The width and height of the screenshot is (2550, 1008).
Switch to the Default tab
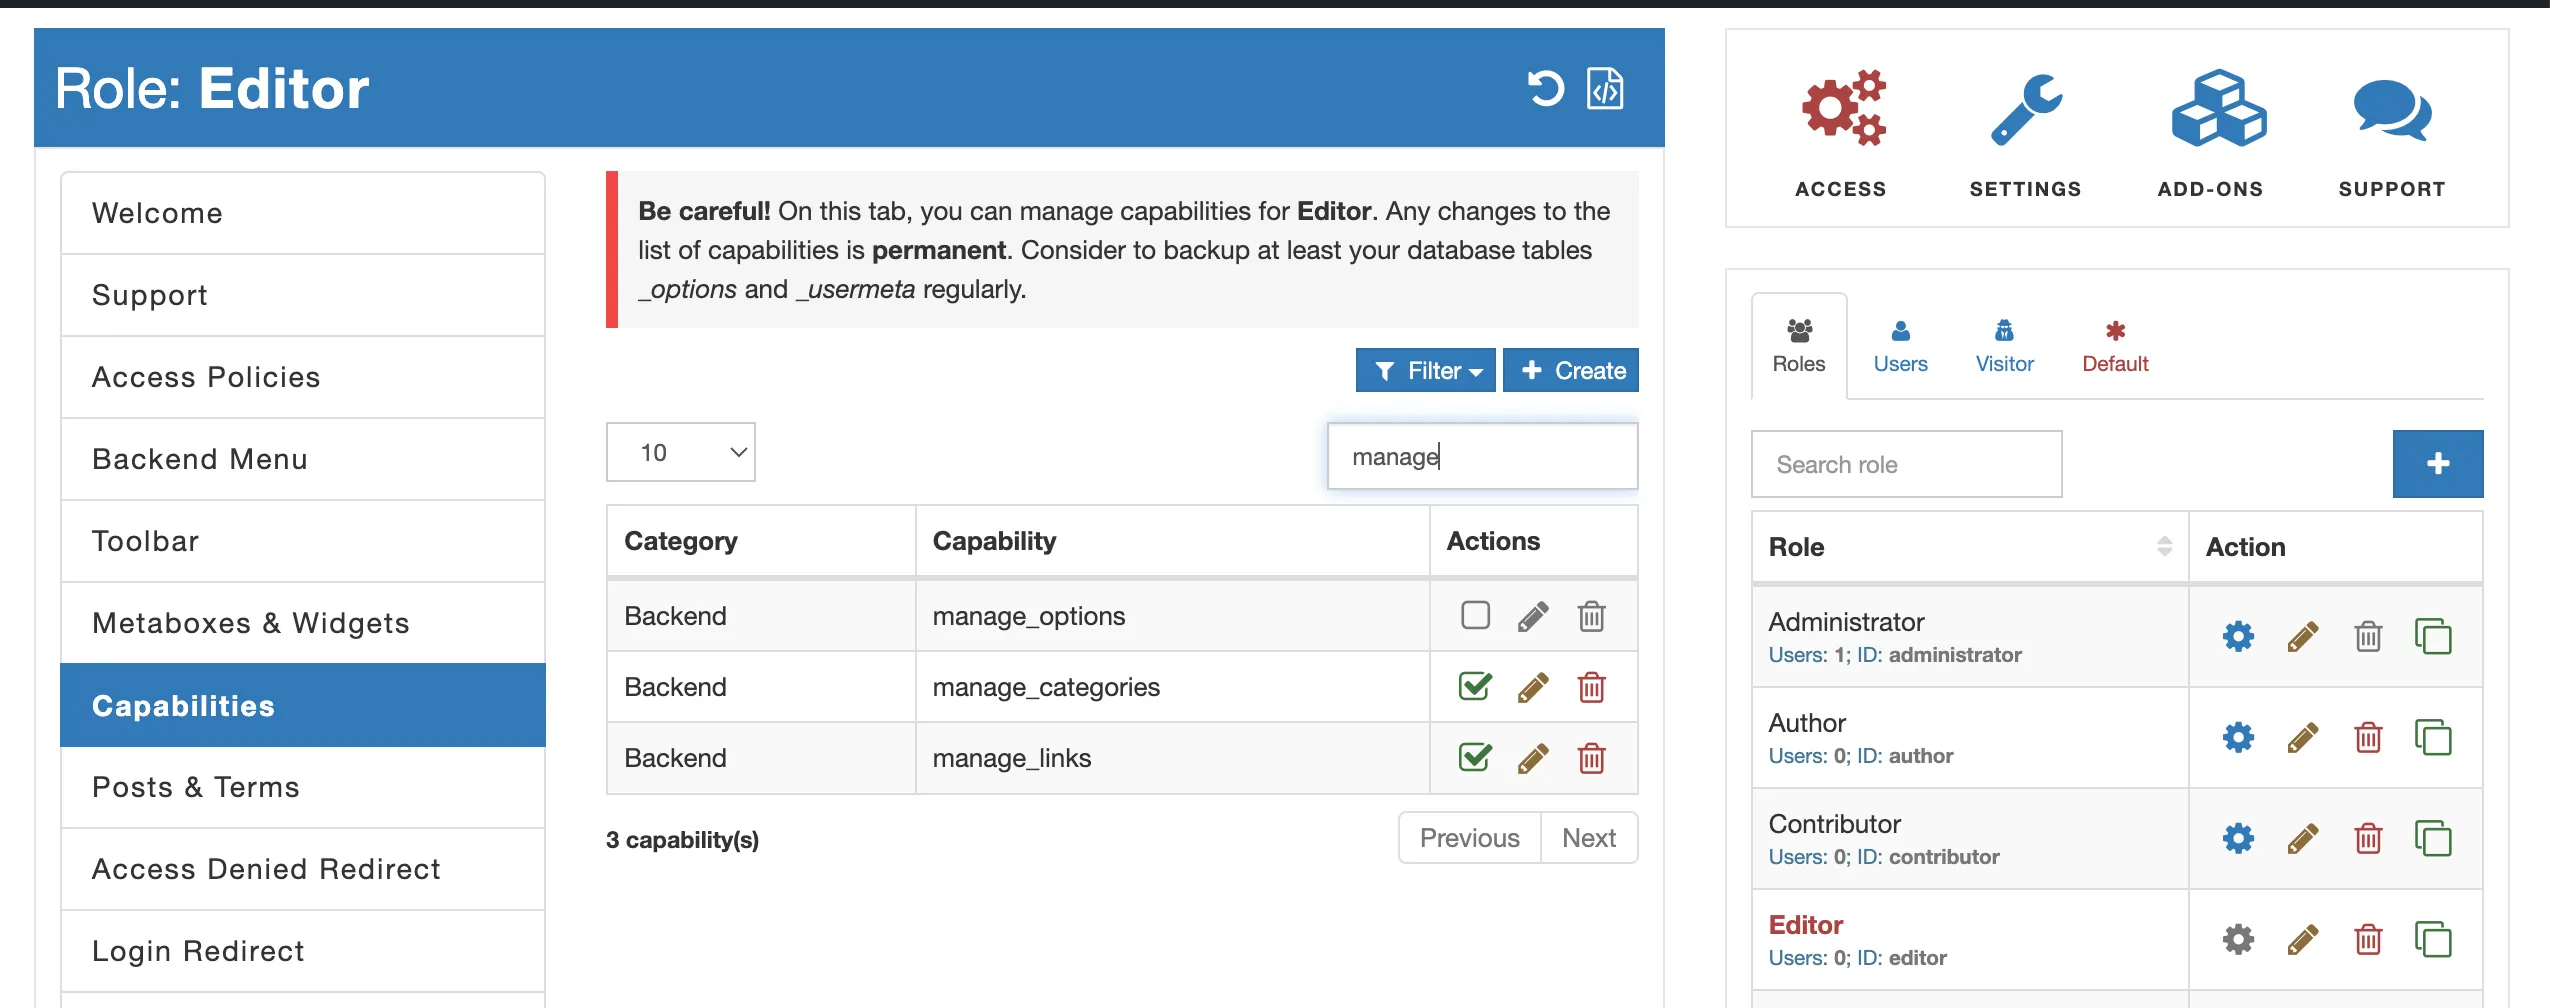2115,346
